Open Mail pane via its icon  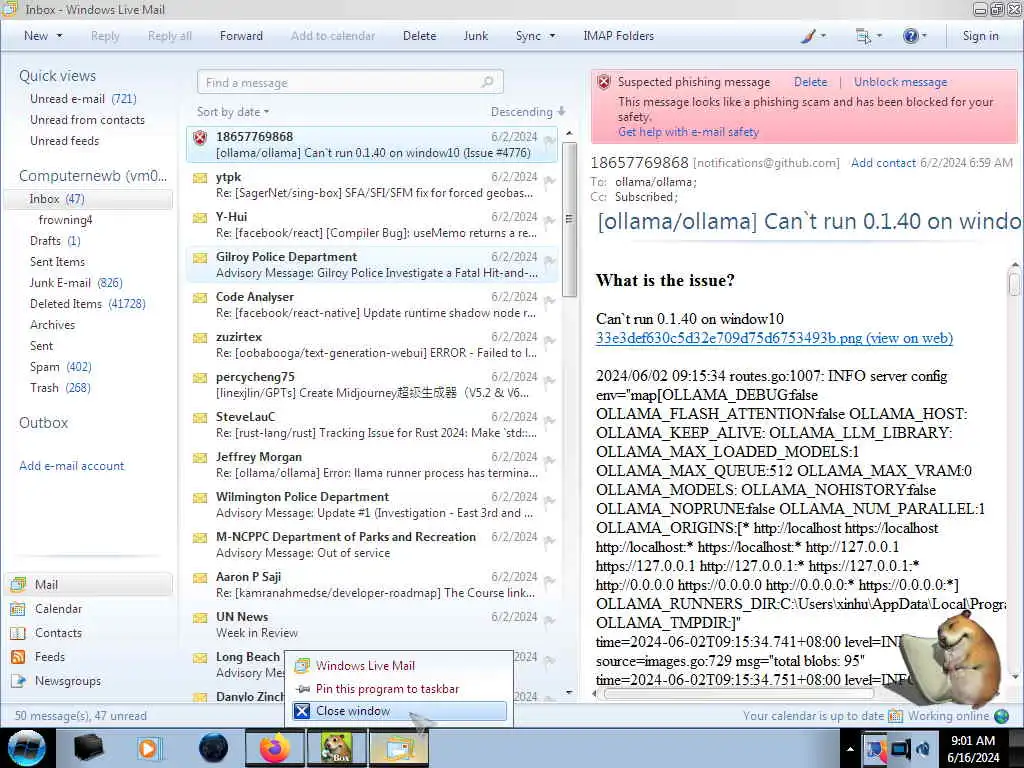[18, 584]
